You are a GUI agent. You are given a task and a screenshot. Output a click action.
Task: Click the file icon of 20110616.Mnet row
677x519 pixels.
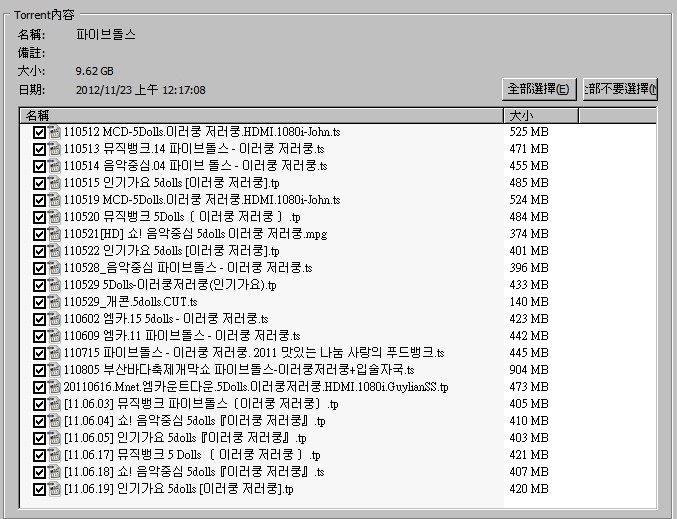54,387
